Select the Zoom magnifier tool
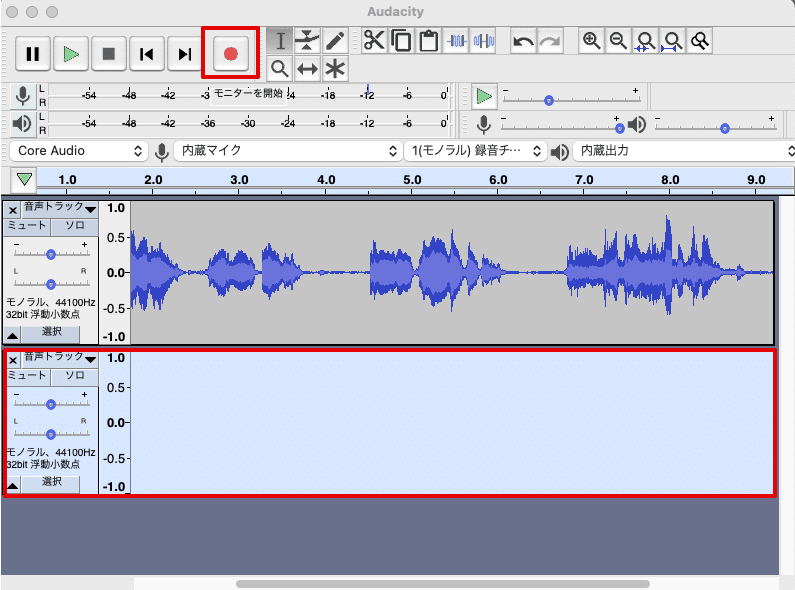 point(280,68)
